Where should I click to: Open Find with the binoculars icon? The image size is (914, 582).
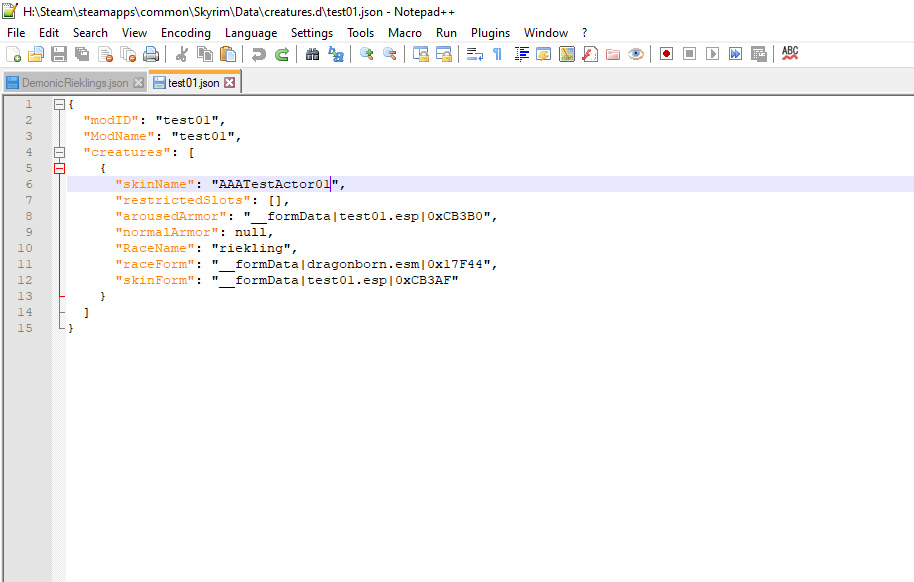pos(313,54)
